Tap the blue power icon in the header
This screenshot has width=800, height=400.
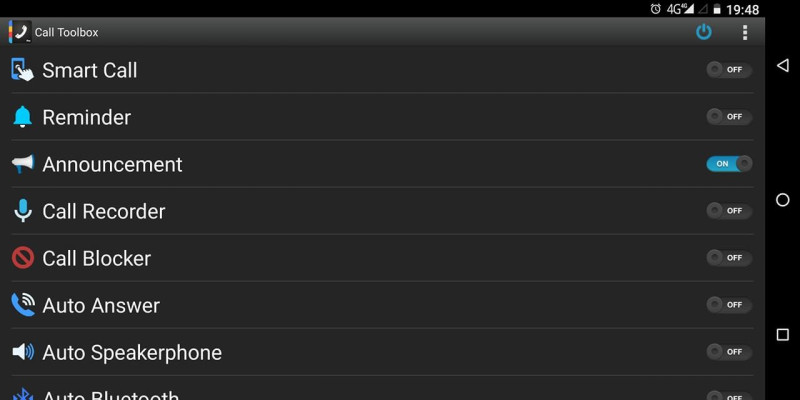click(x=704, y=32)
